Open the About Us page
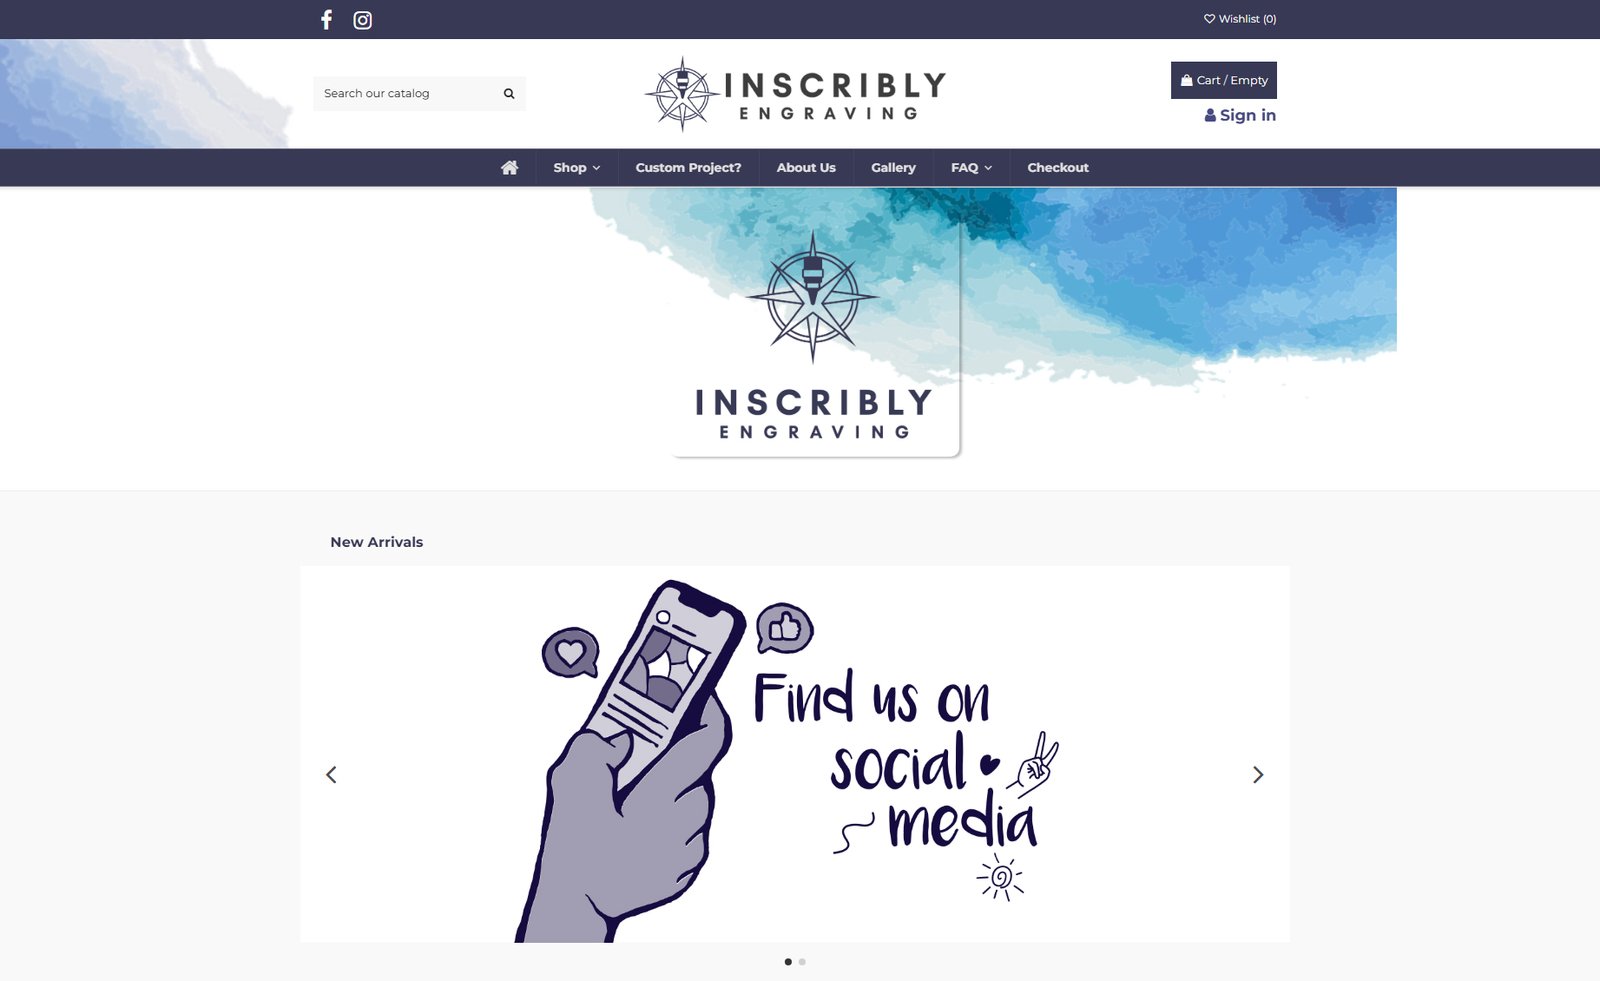1600x981 pixels. point(806,168)
